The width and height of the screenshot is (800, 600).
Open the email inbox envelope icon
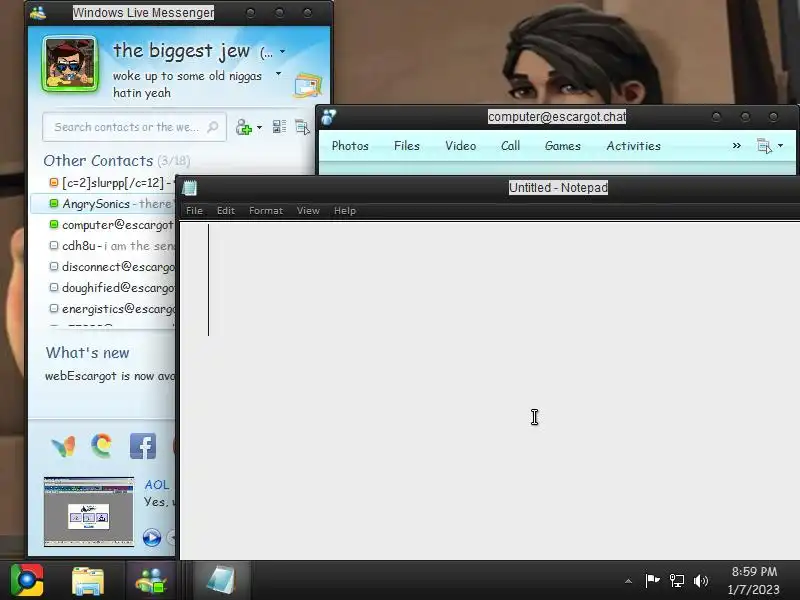308,85
